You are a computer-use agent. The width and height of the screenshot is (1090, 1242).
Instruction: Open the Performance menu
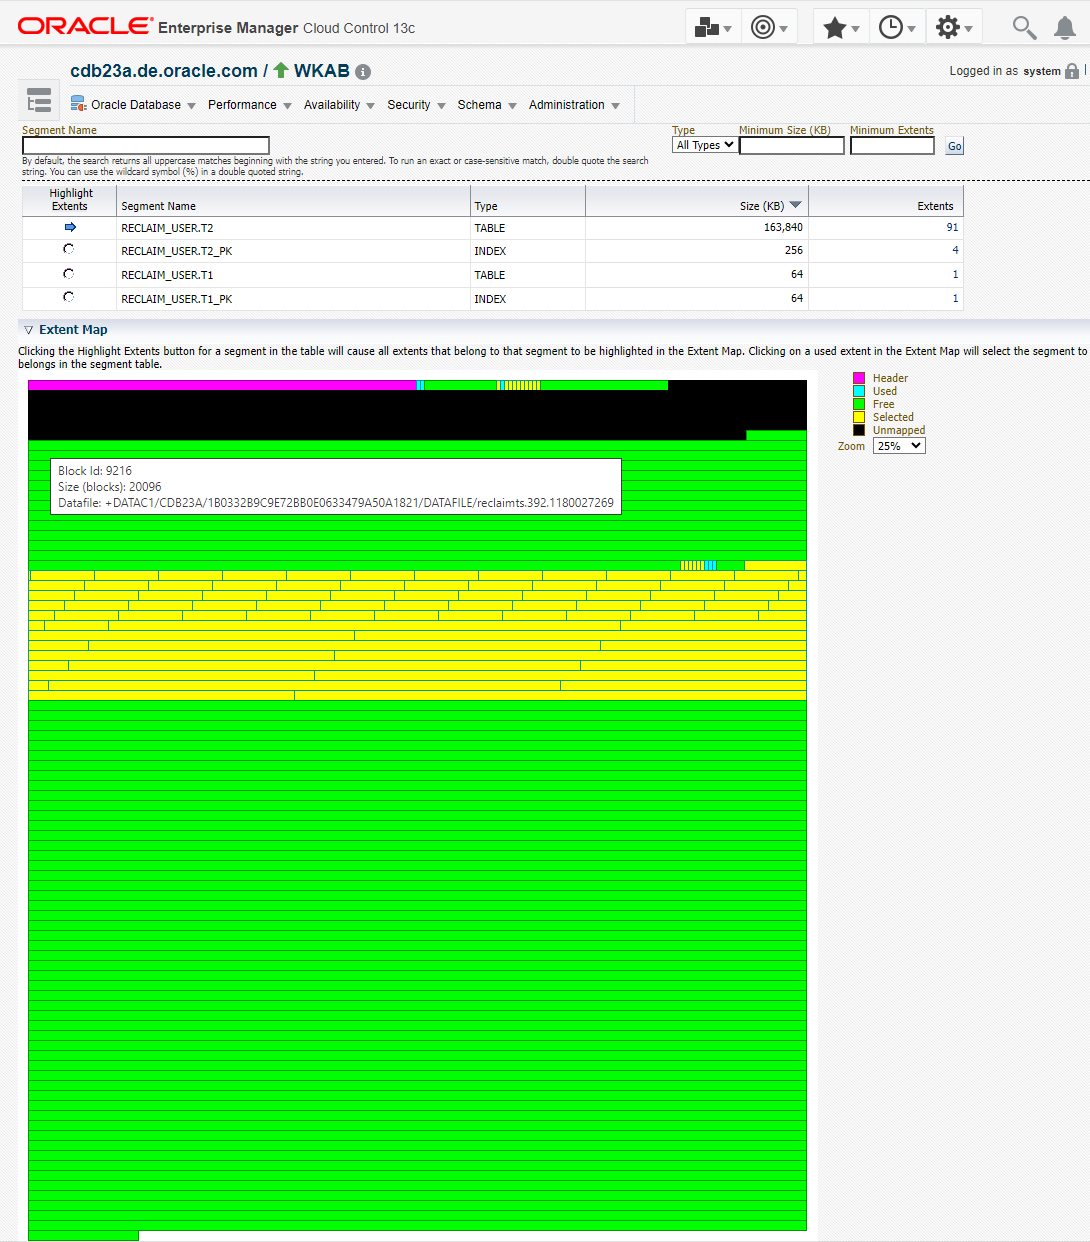(250, 105)
